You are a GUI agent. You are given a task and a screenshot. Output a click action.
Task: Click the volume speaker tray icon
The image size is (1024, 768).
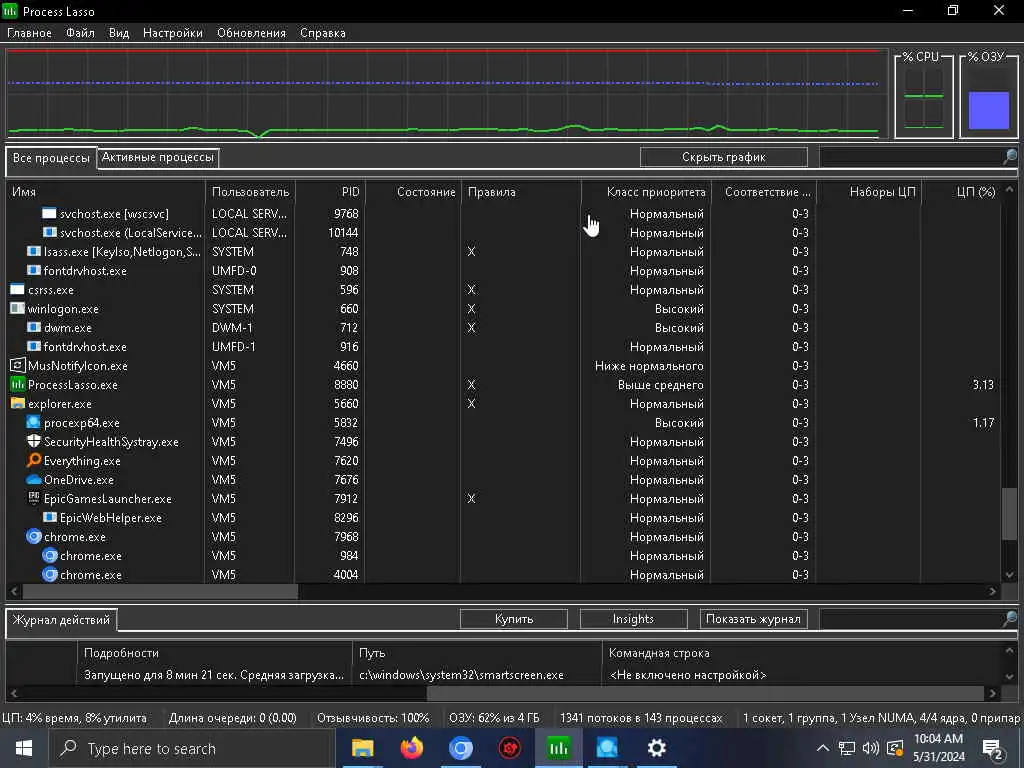(870, 748)
